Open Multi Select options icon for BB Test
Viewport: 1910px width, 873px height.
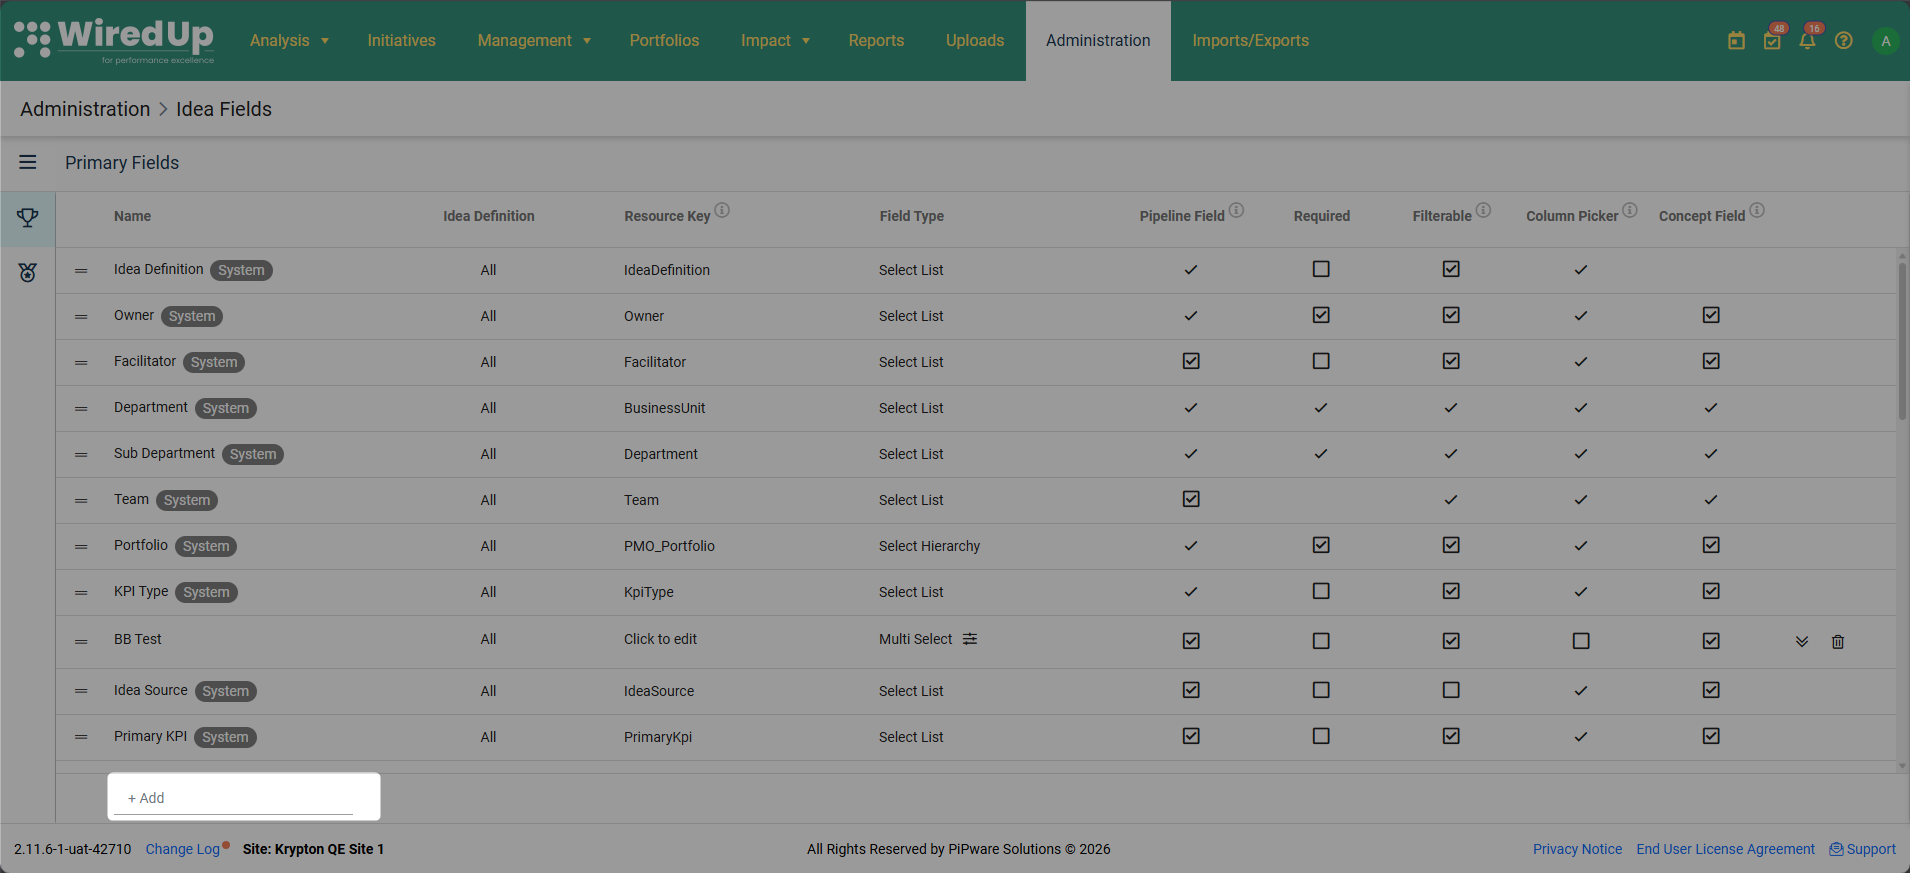[x=970, y=639]
